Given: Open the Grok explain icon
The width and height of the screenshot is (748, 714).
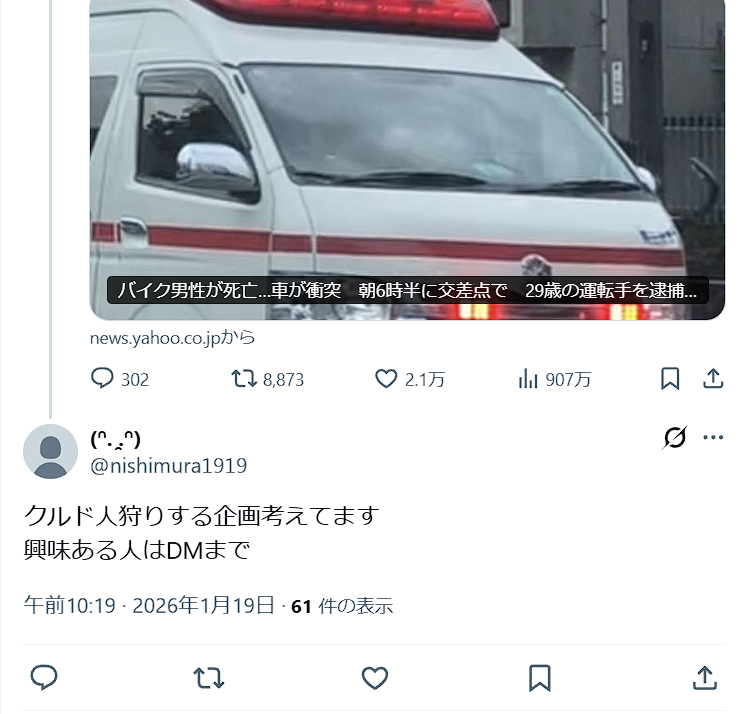Looking at the screenshot, I should pyautogui.click(x=675, y=437).
